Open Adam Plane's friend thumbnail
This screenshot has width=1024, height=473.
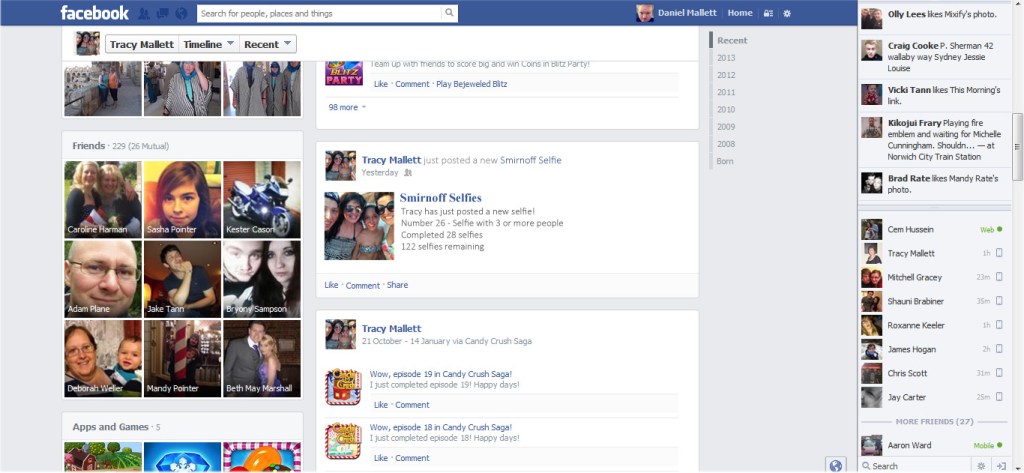pyautogui.click(x=102, y=279)
